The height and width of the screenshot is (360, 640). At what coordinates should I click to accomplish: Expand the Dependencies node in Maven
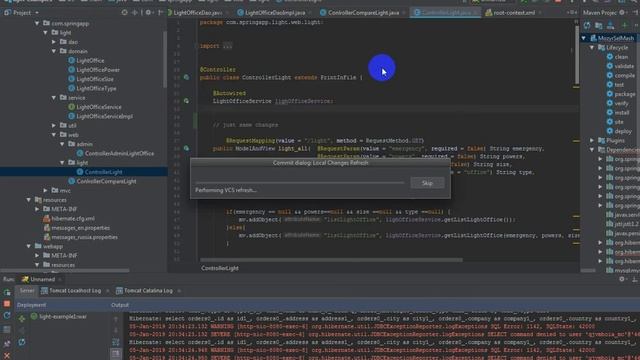pyautogui.click(x=592, y=150)
